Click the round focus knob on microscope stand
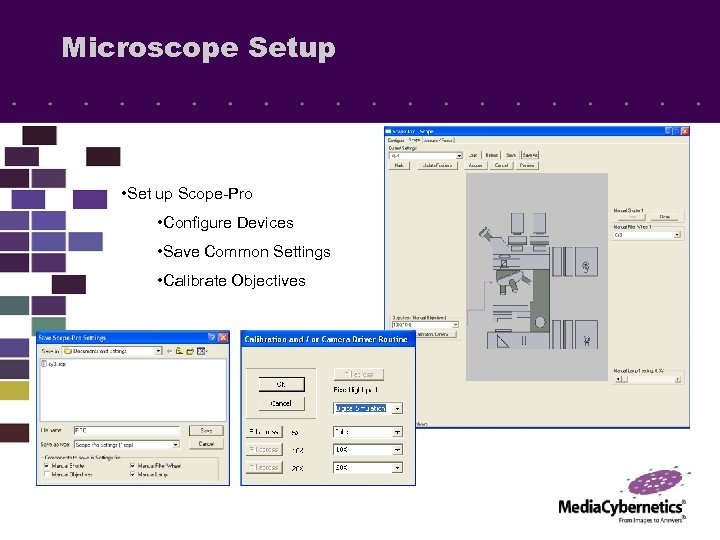This screenshot has width=720, height=540. 540,322
